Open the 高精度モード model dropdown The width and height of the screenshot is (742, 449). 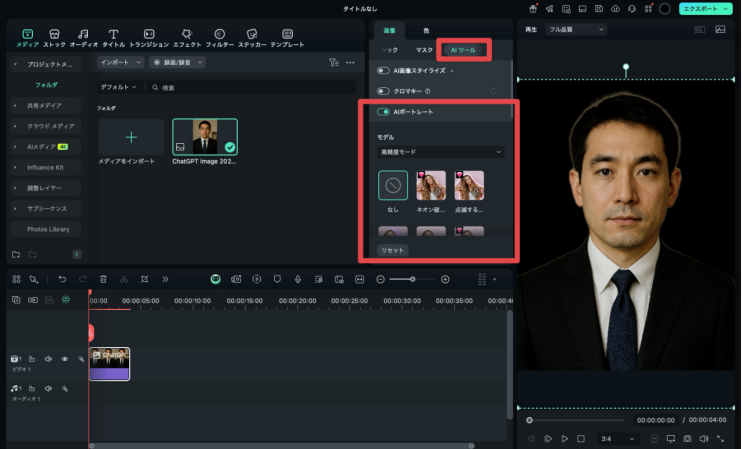440,152
